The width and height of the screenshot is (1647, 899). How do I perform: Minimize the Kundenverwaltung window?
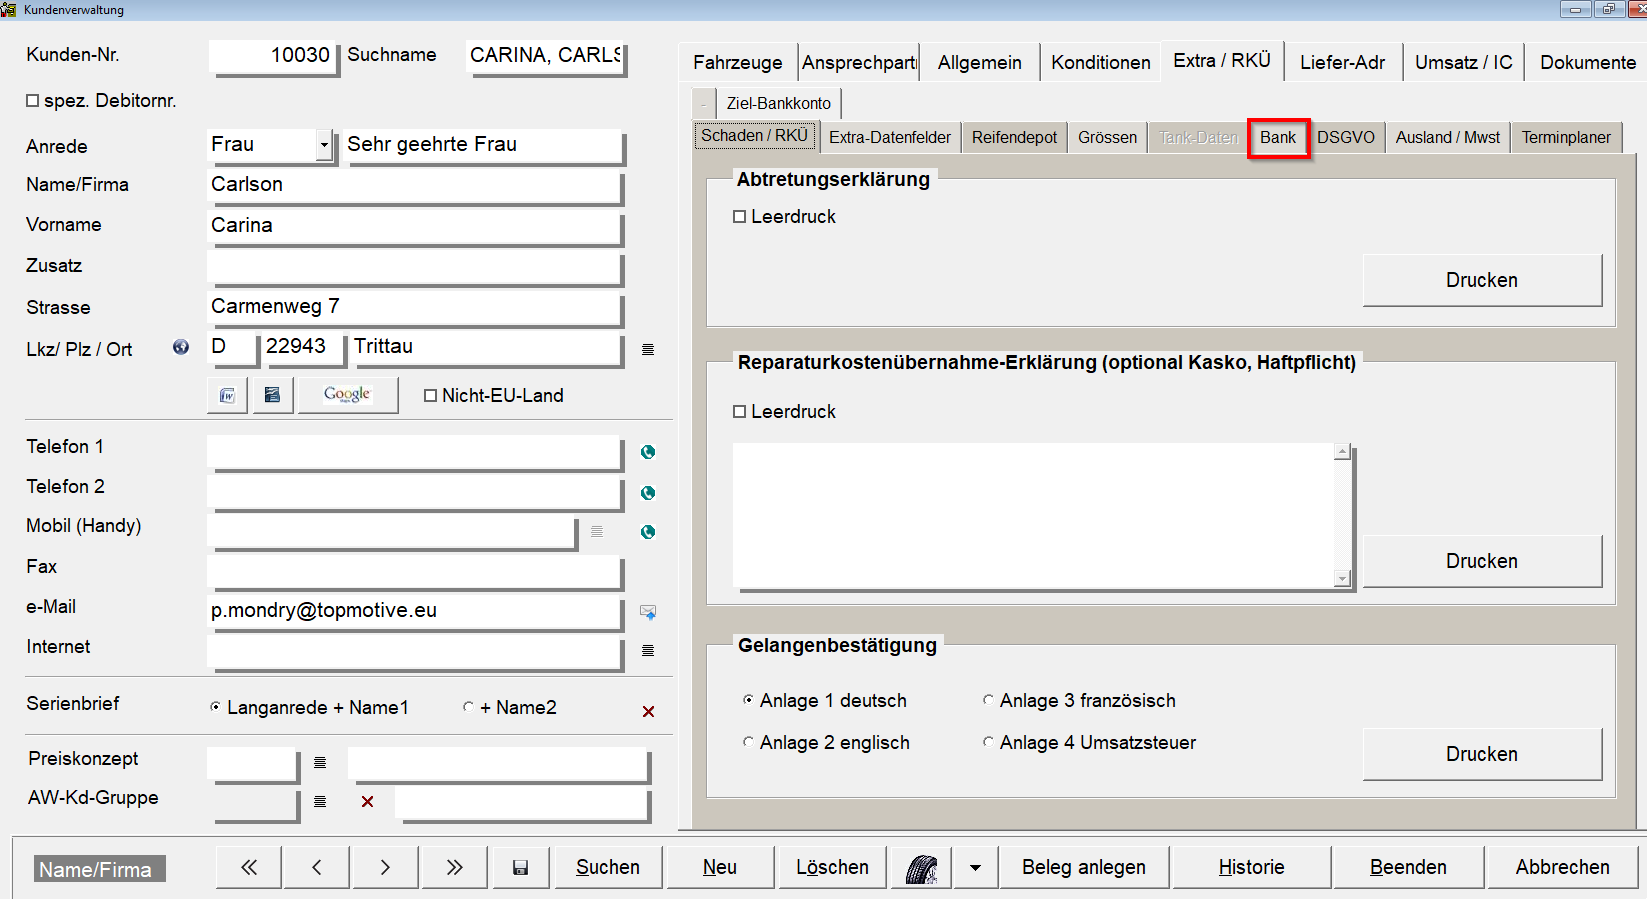[x=1577, y=9]
